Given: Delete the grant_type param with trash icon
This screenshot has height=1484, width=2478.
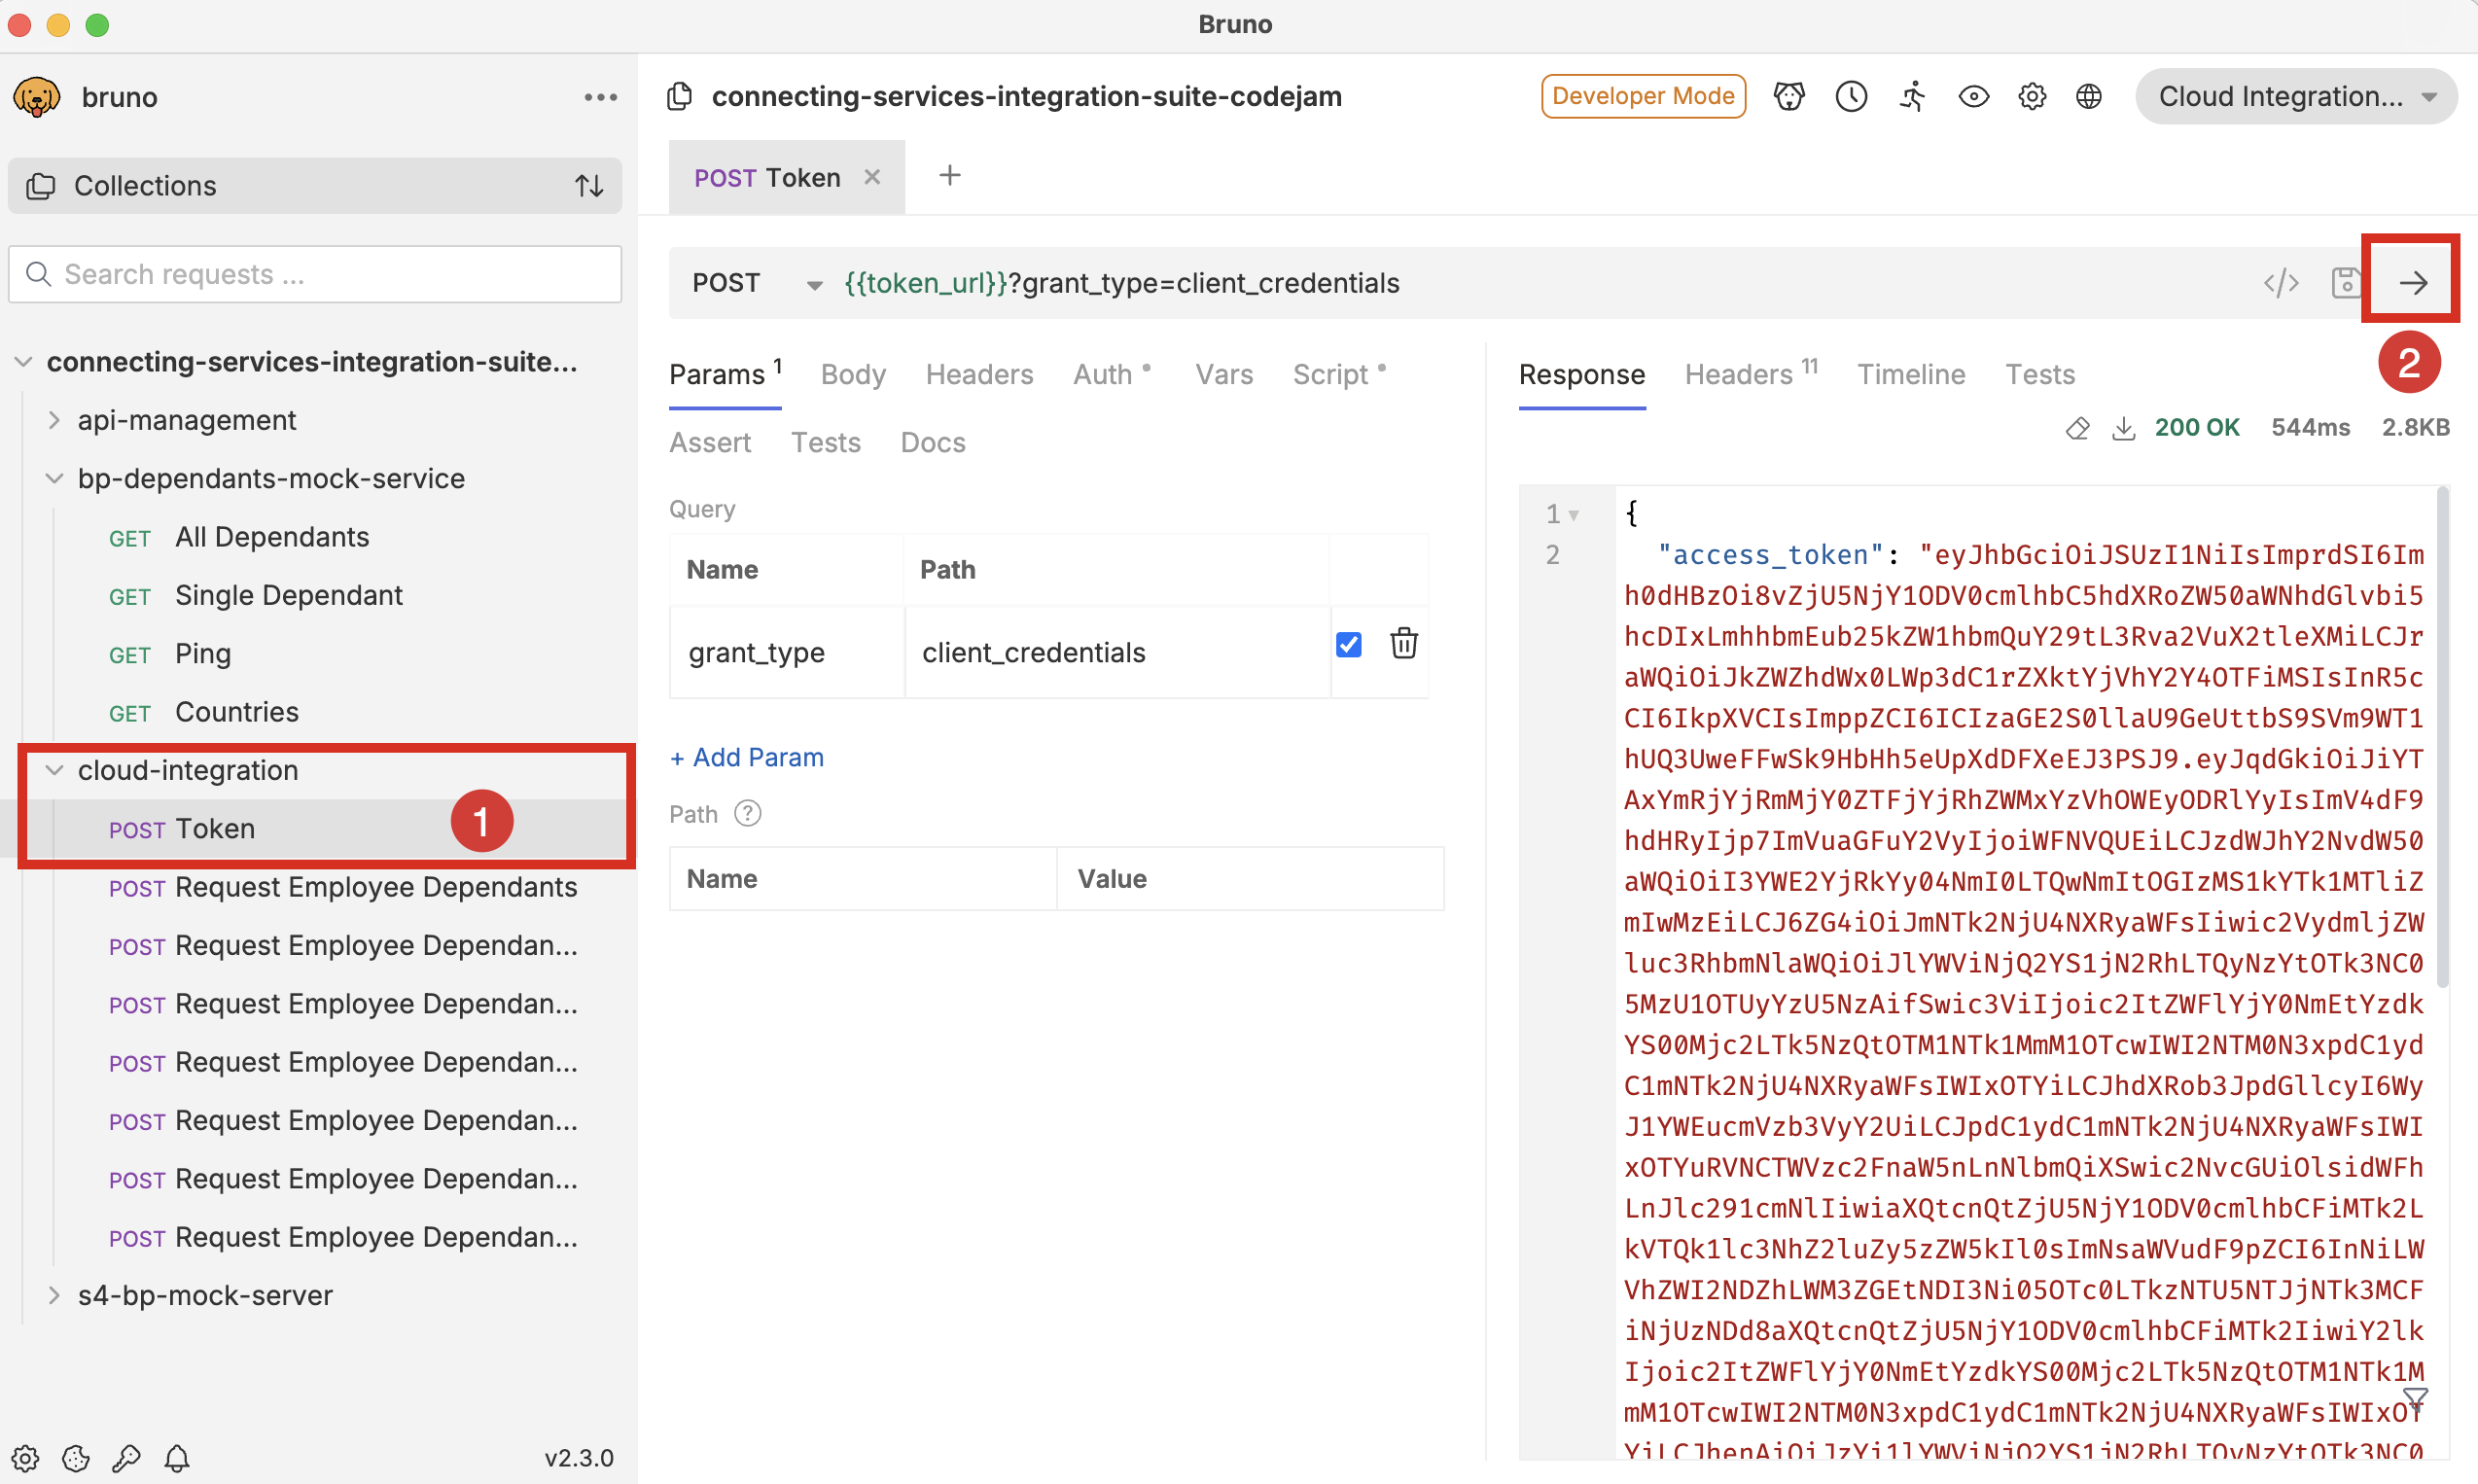Looking at the screenshot, I should 1403,643.
